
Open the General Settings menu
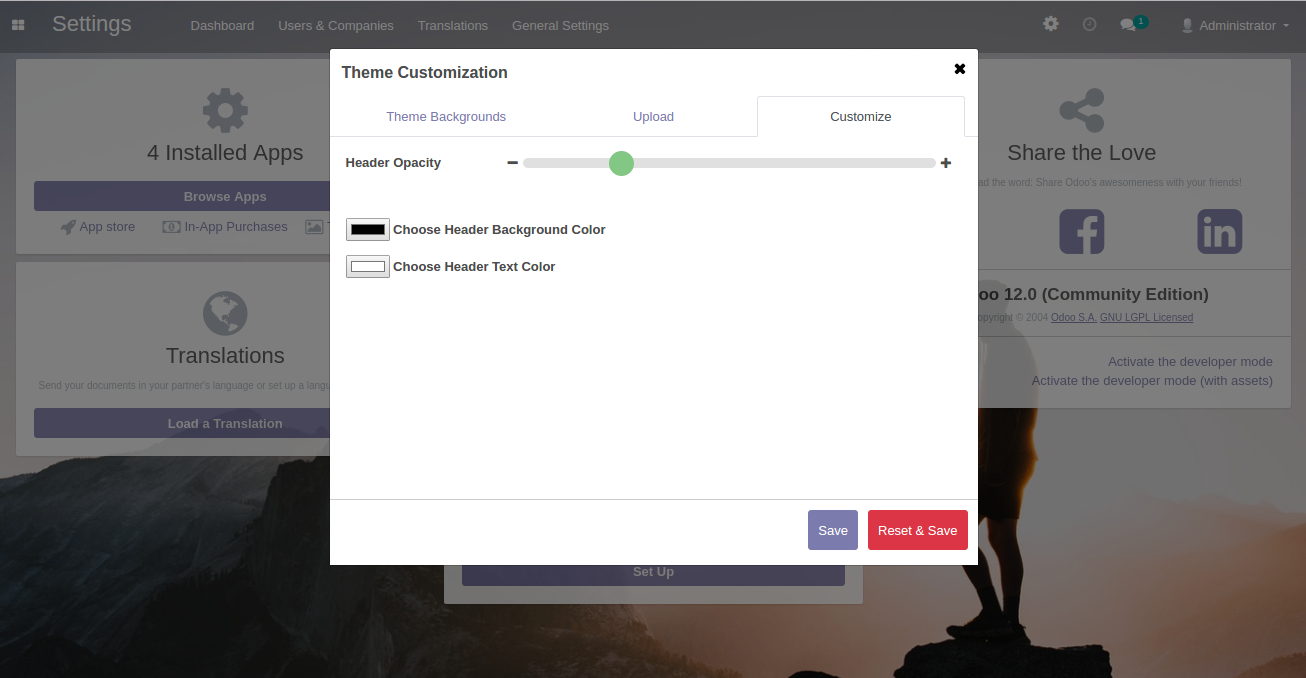pyautogui.click(x=560, y=25)
